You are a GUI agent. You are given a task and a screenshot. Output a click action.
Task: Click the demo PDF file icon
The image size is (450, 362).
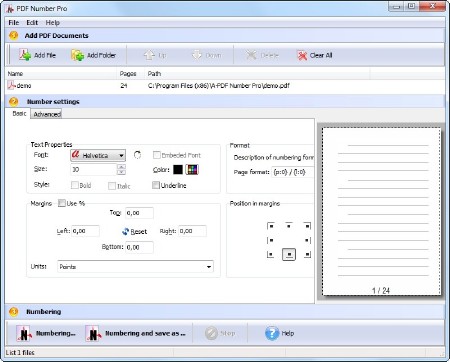[x=11, y=86]
